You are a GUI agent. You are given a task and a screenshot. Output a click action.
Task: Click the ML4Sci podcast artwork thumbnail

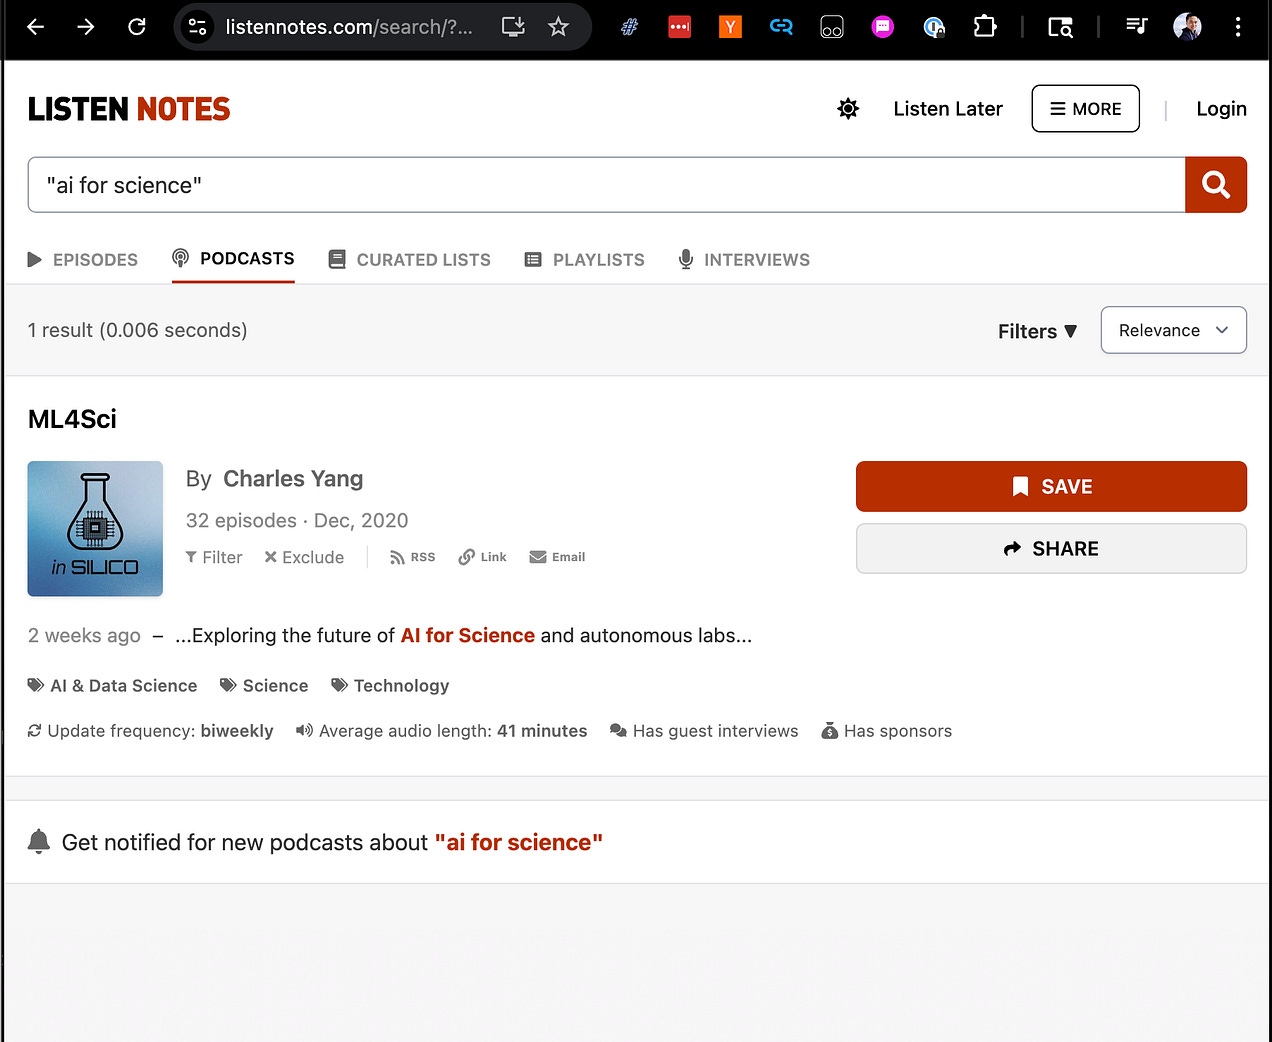(x=95, y=529)
